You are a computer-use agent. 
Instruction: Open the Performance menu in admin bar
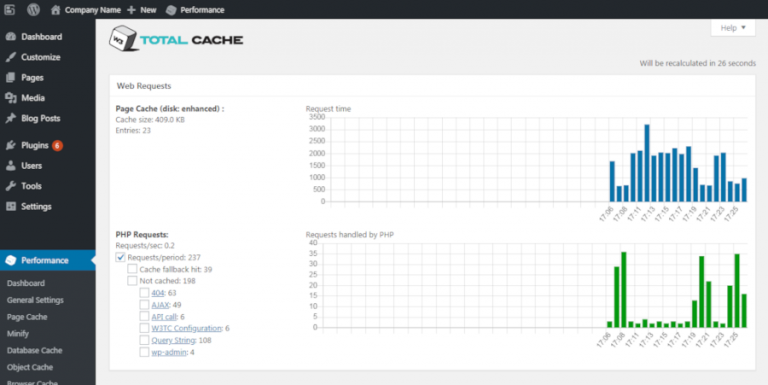[x=195, y=10]
